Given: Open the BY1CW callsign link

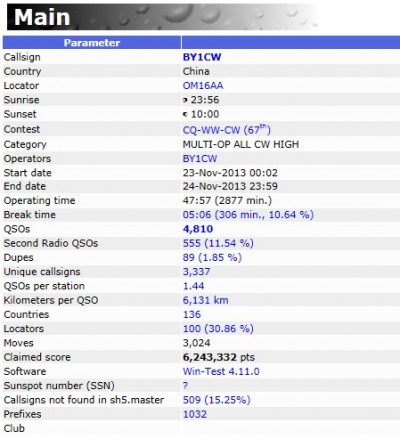Looking at the screenshot, I should tap(202, 57).
